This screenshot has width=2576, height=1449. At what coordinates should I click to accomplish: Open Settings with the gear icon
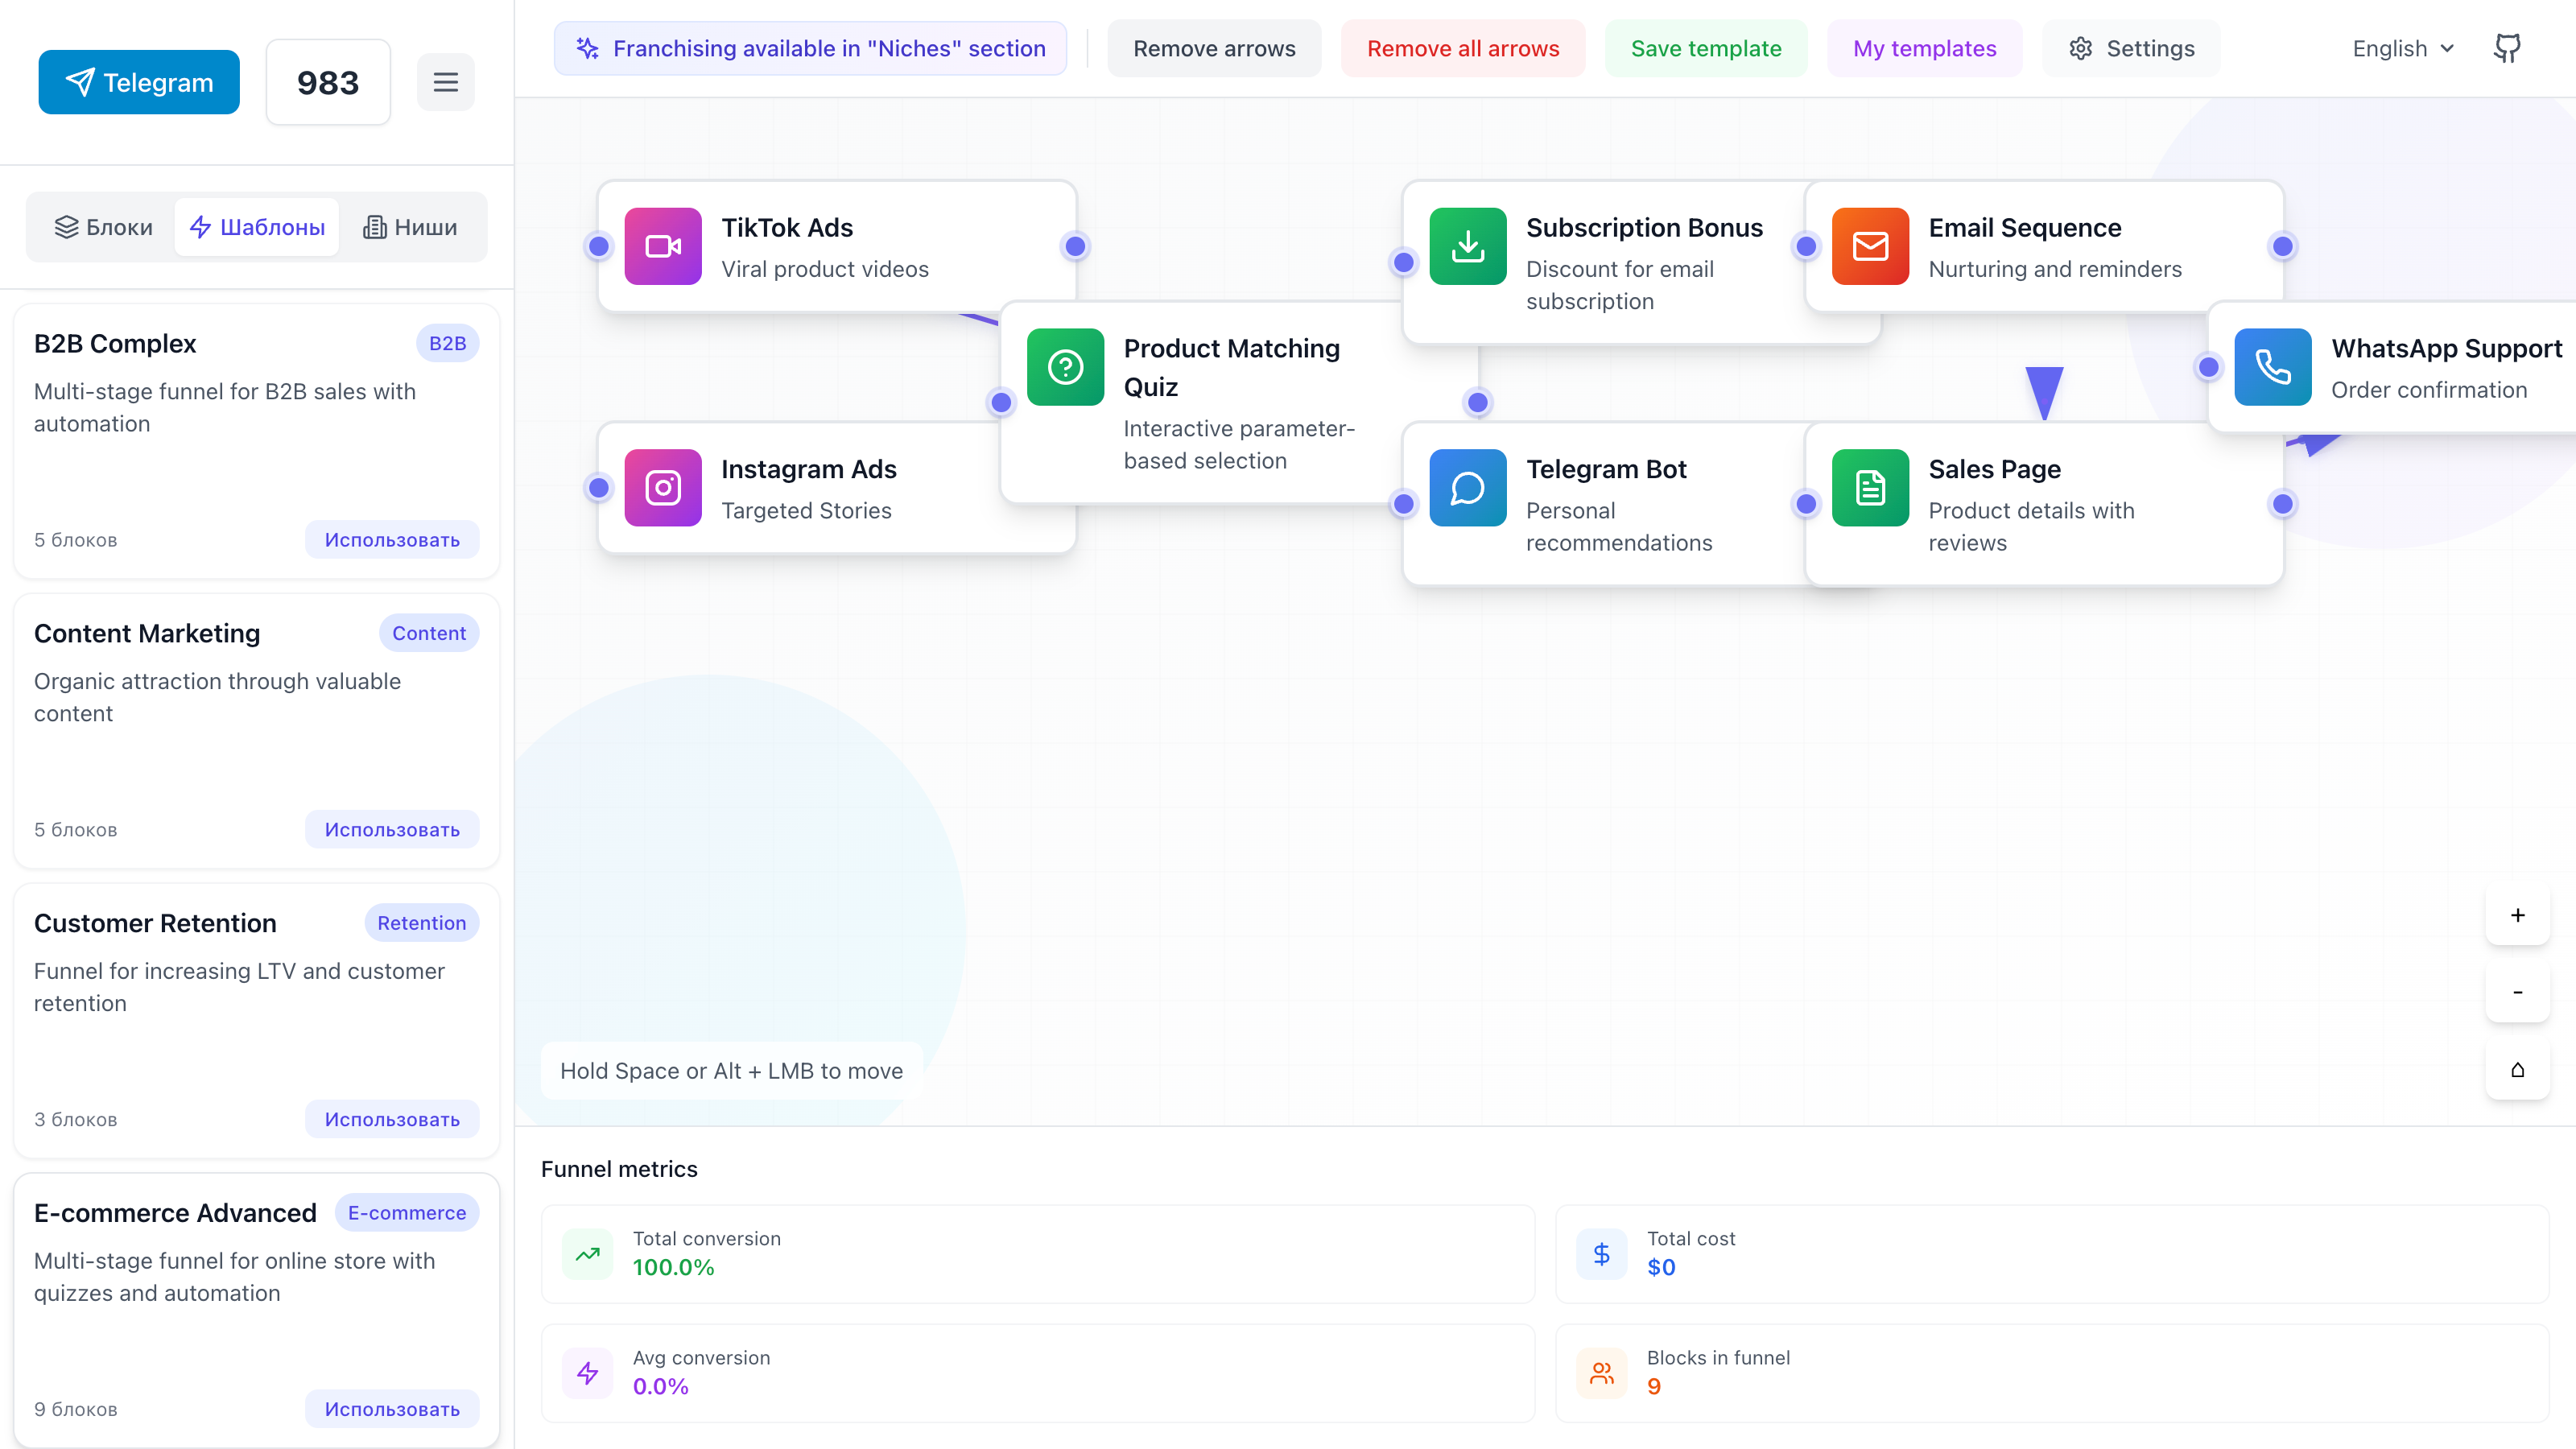point(2131,48)
